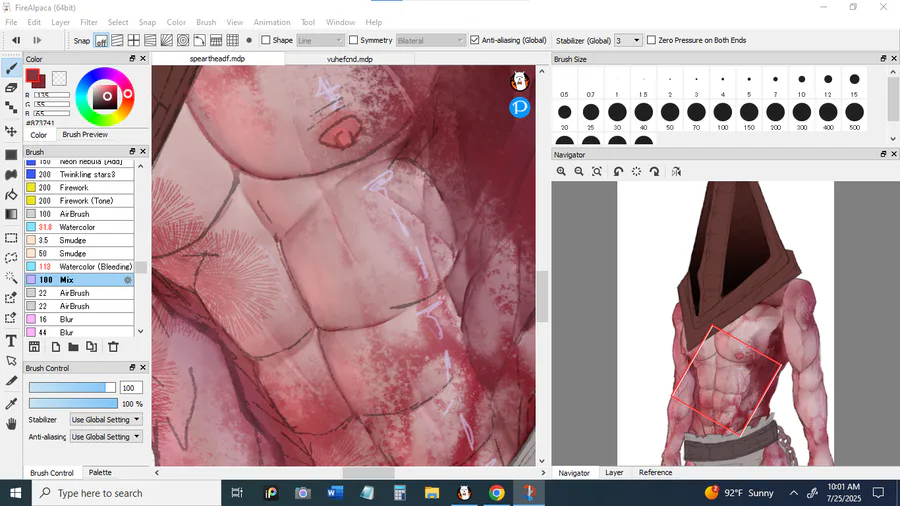Turn snap off with the off button

(x=101, y=40)
